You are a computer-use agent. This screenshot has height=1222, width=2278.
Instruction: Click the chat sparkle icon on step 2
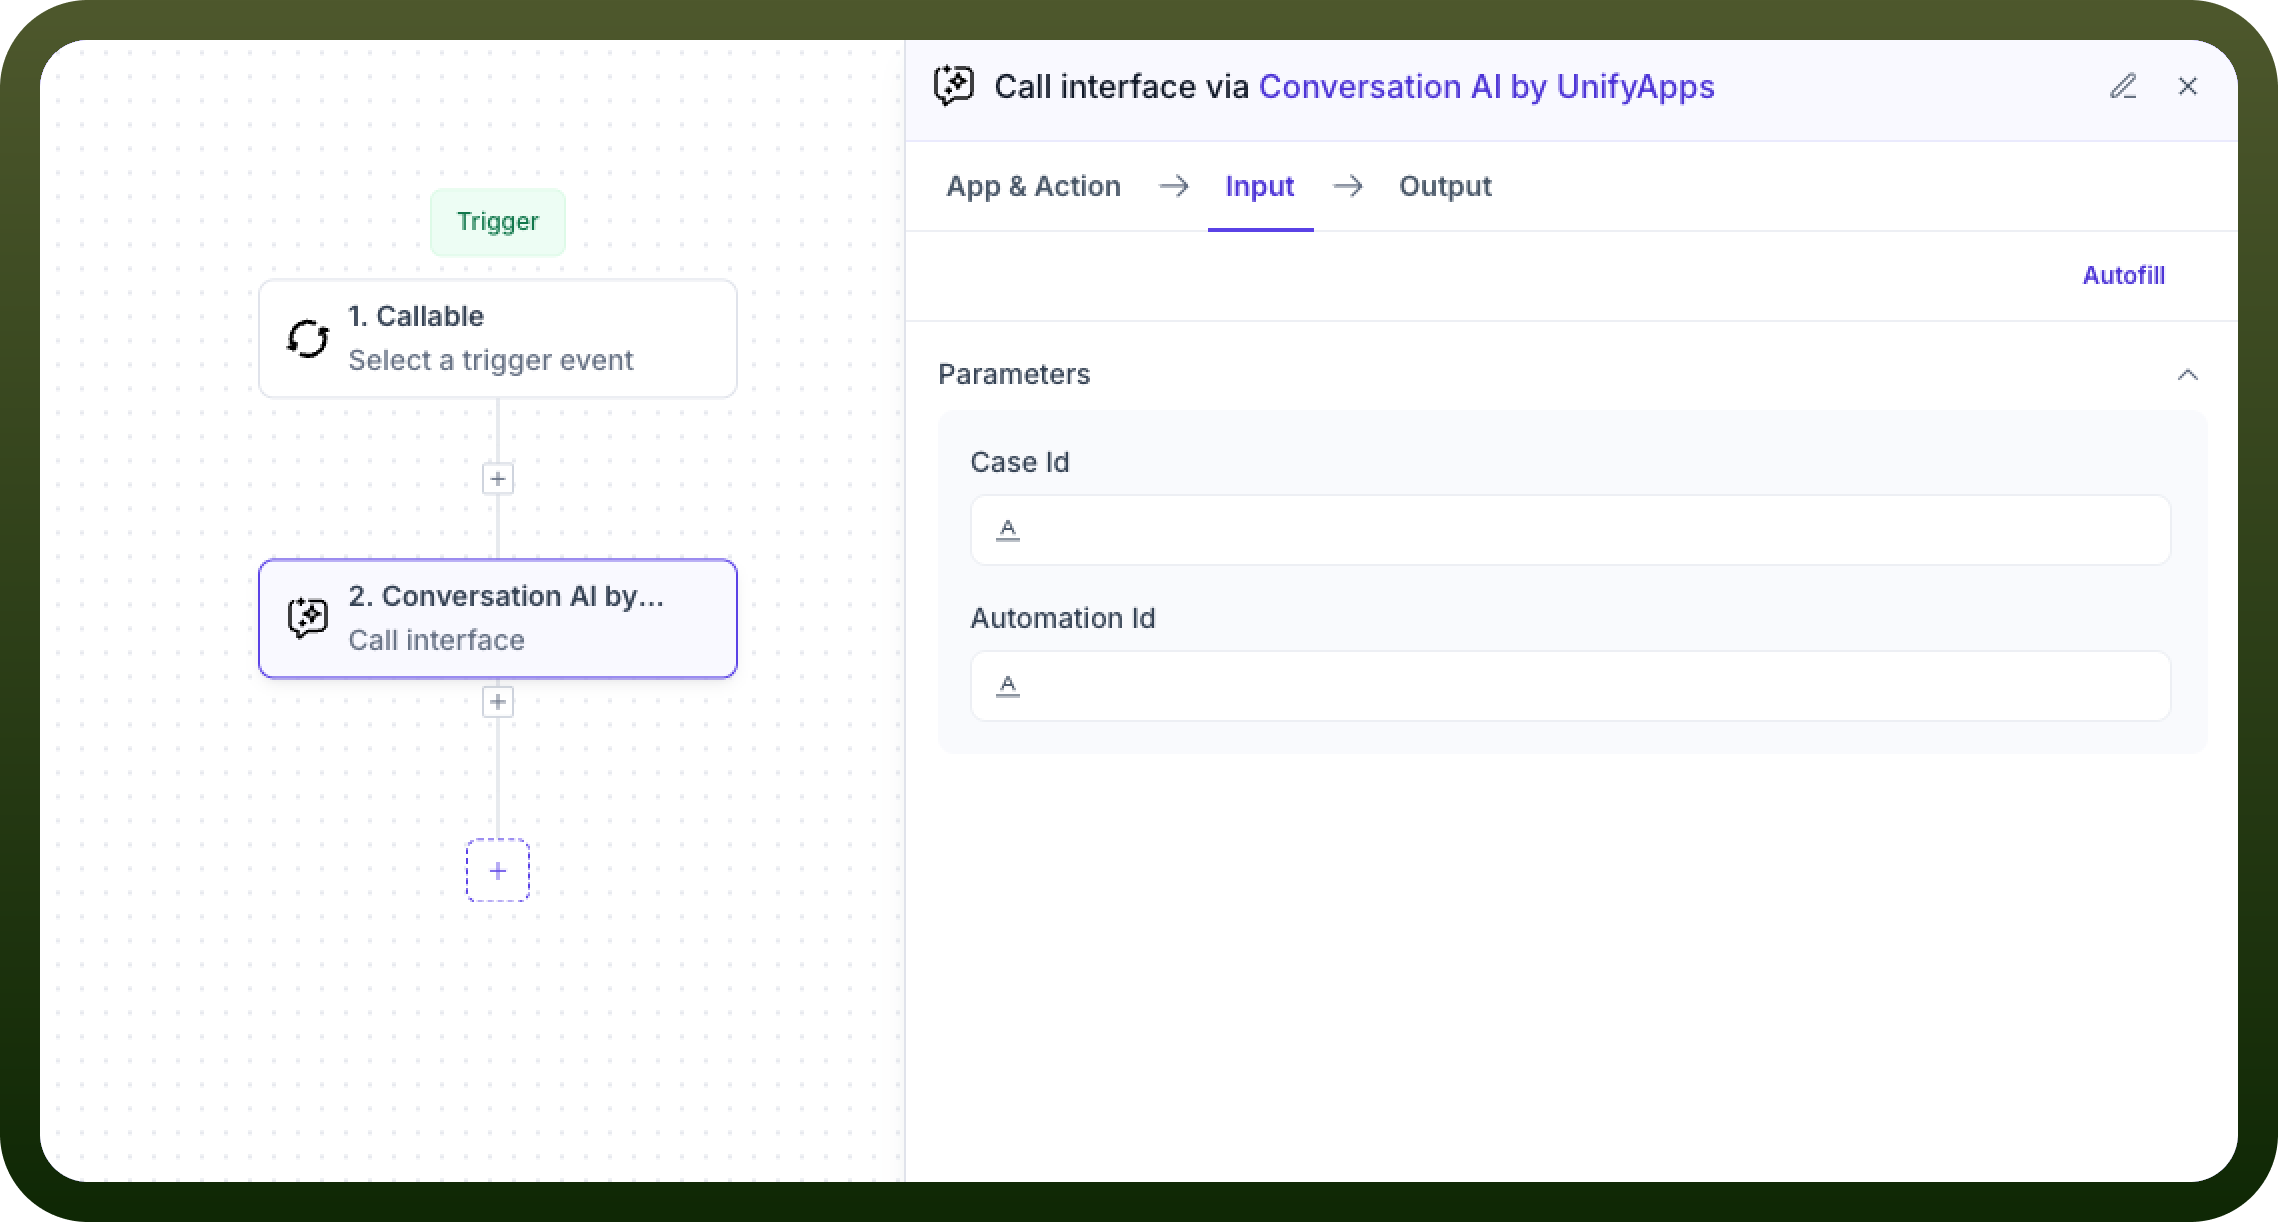click(308, 618)
